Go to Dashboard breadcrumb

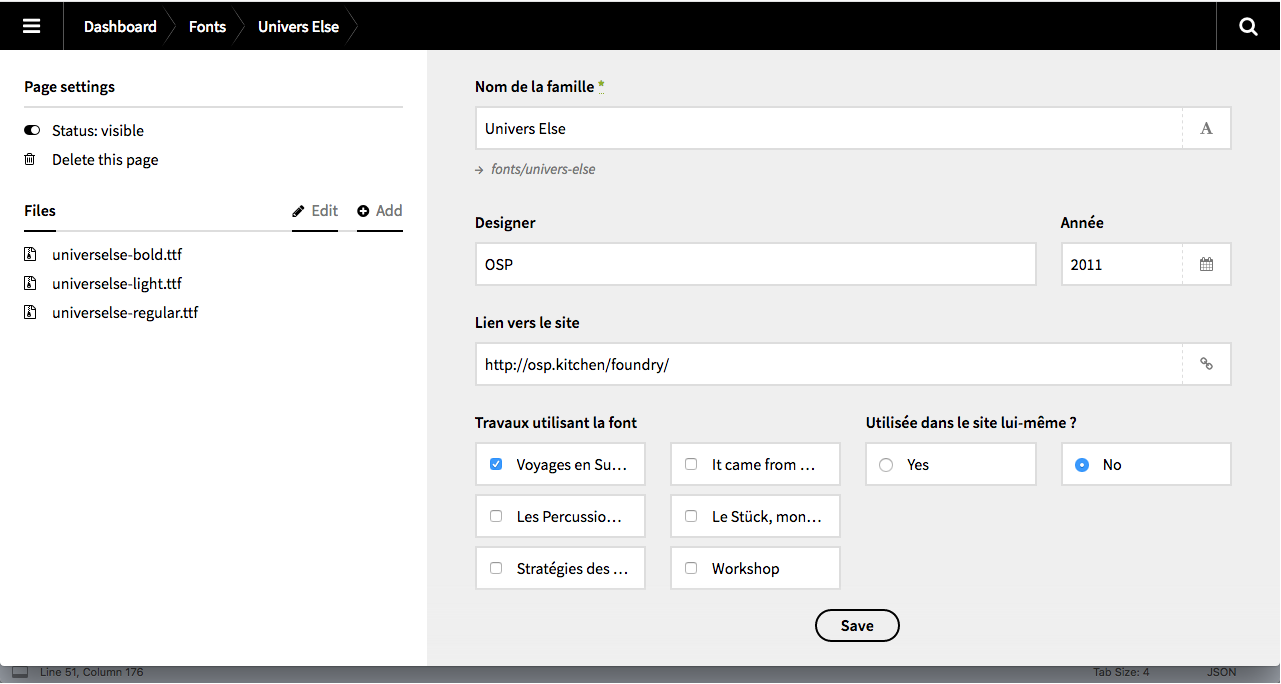(x=120, y=27)
